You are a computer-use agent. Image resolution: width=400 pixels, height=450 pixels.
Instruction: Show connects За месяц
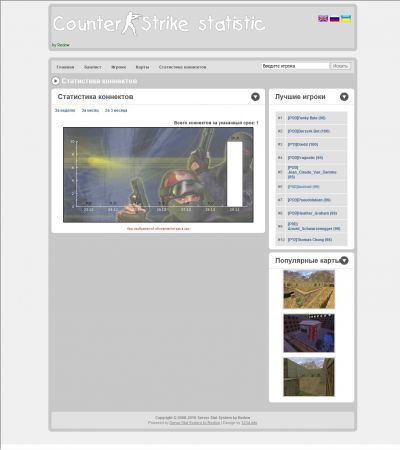click(x=90, y=110)
